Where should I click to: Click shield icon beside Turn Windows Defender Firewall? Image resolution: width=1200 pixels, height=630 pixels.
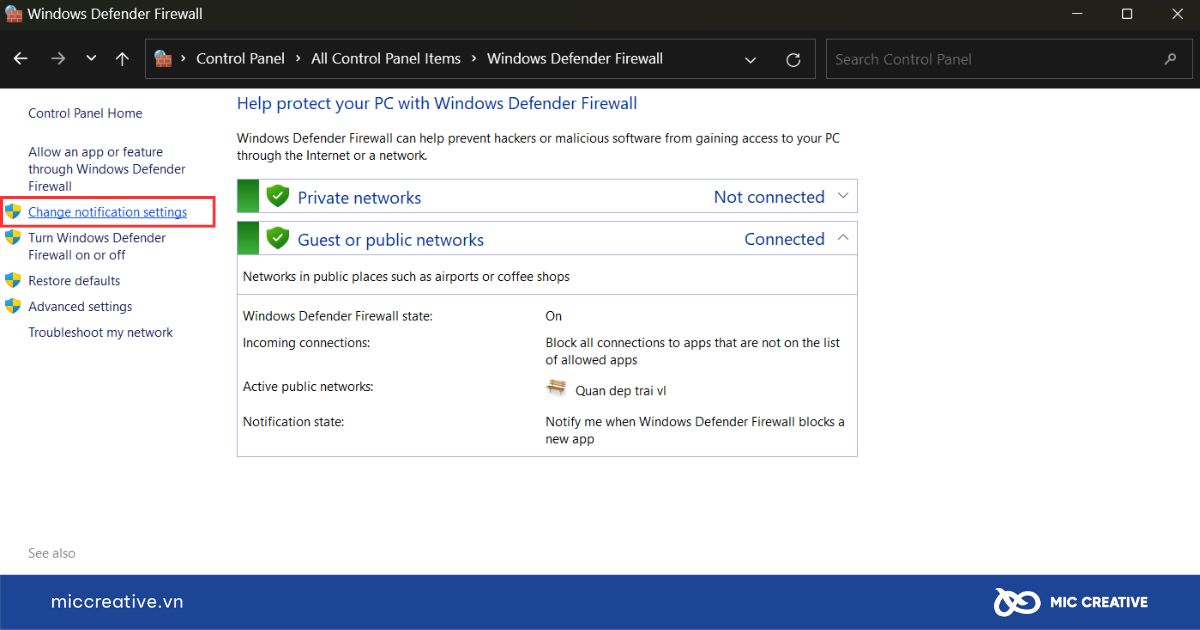[13, 238]
